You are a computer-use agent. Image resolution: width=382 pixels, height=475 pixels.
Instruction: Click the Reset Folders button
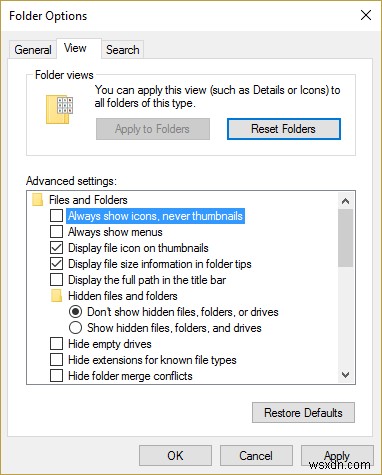coord(284,129)
